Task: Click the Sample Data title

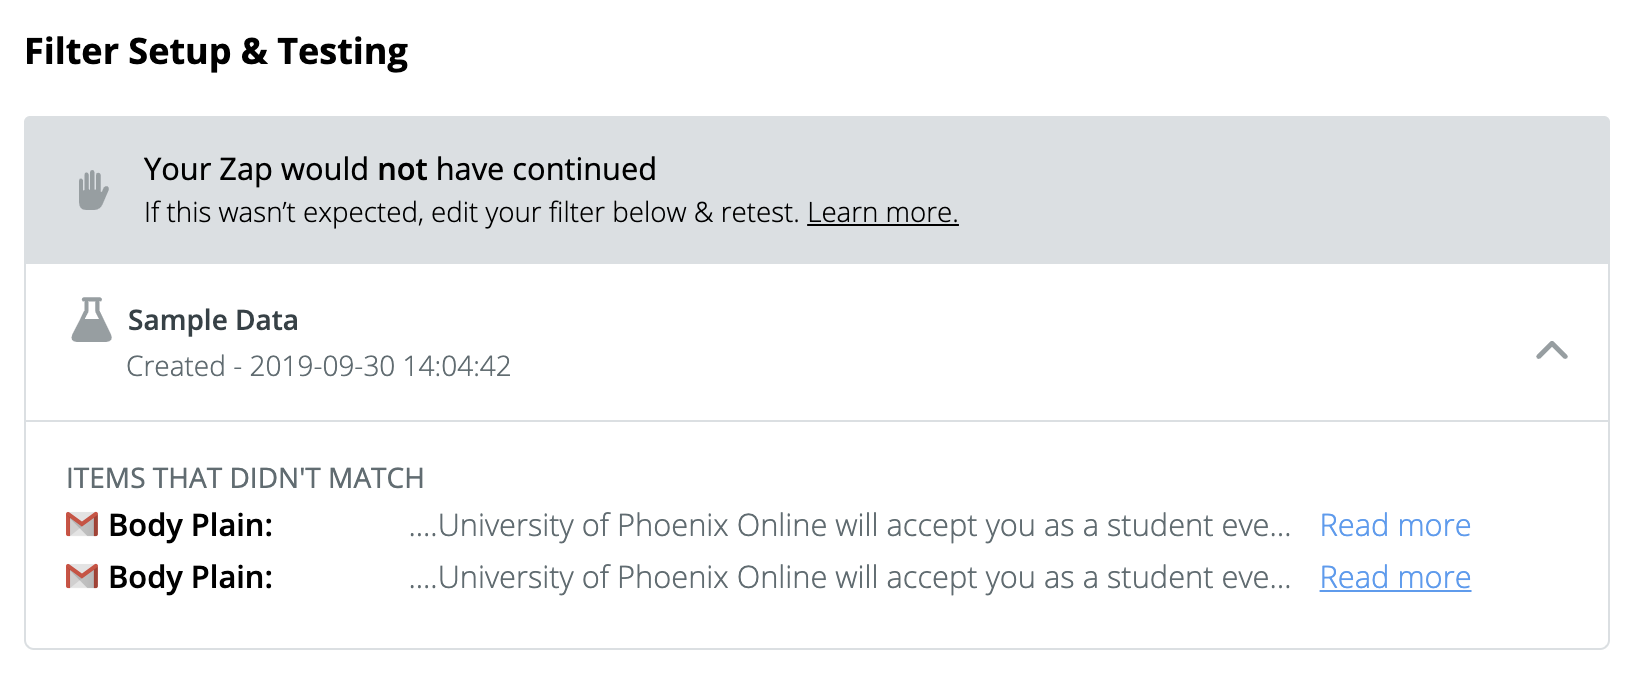Action: click(x=213, y=320)
